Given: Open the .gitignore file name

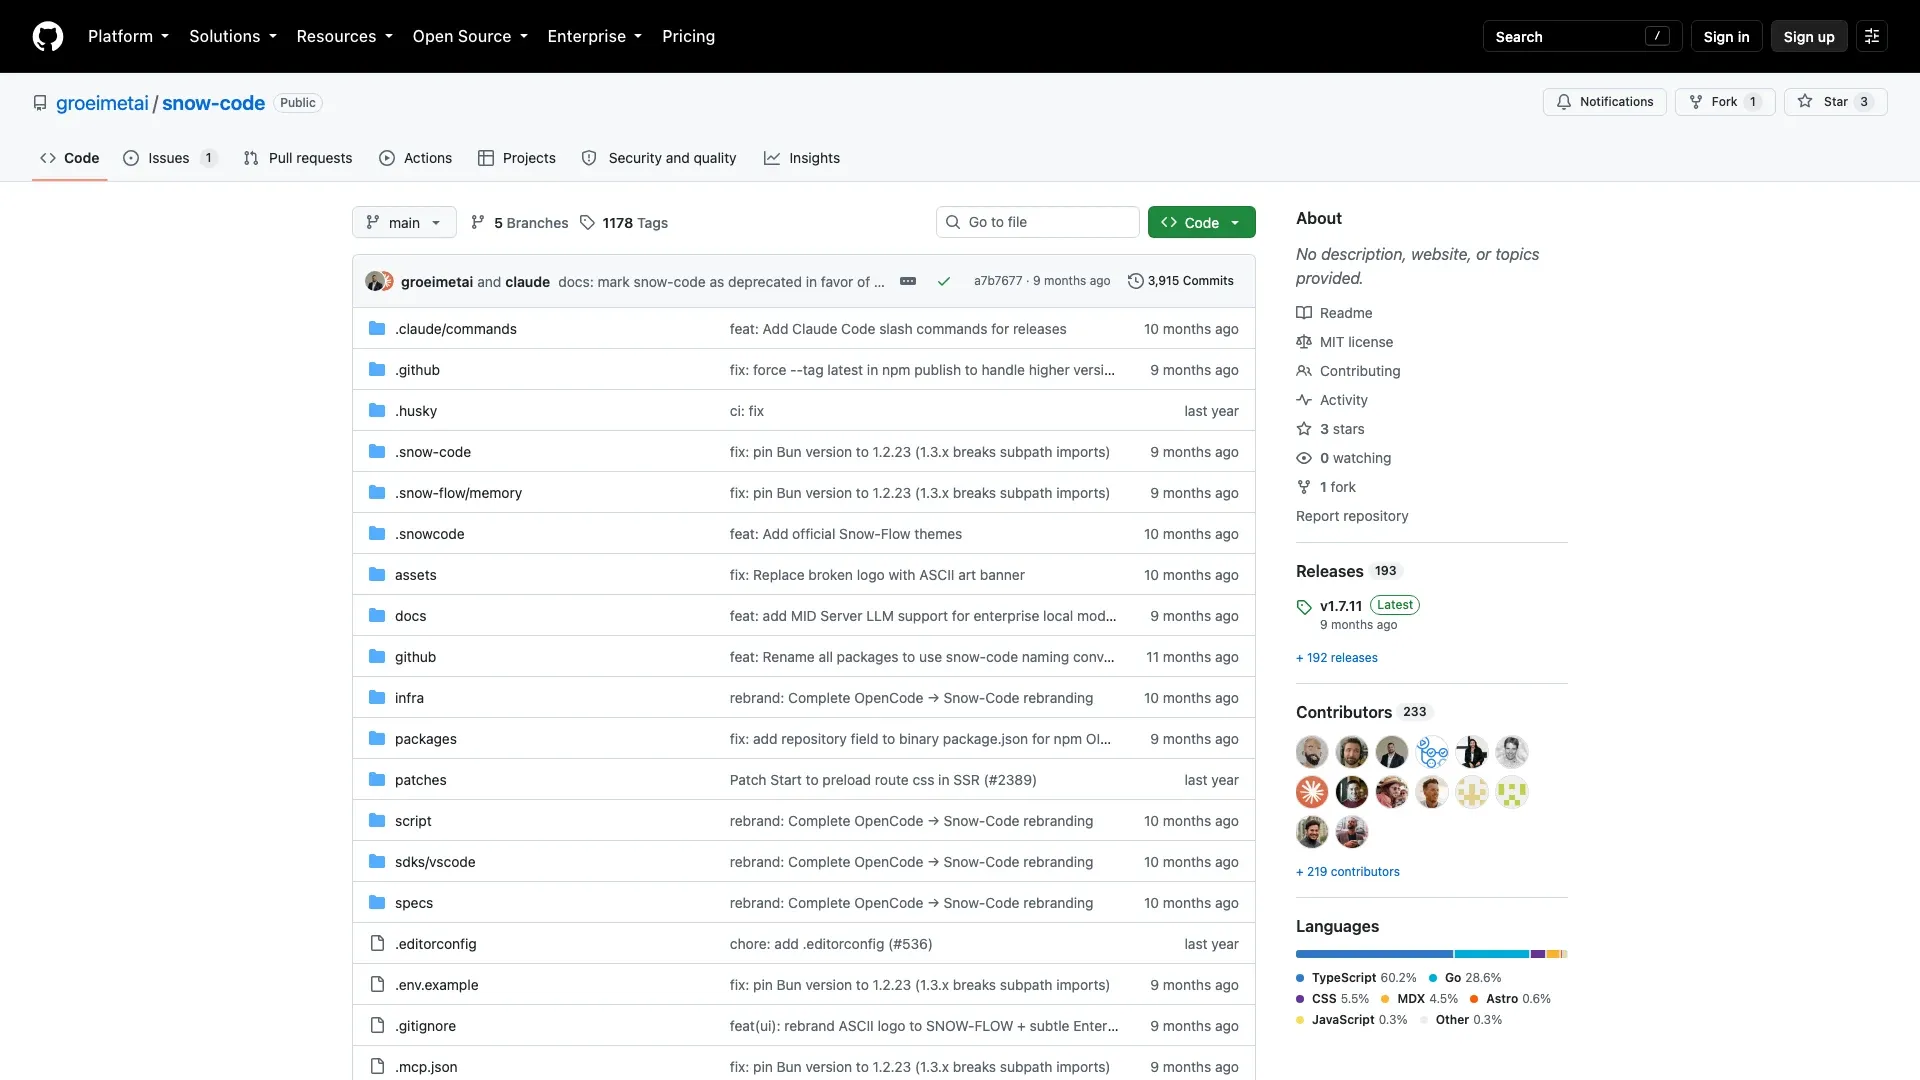Looking at the screenshot, I should pyautogui.click(x=425, y=1026).
